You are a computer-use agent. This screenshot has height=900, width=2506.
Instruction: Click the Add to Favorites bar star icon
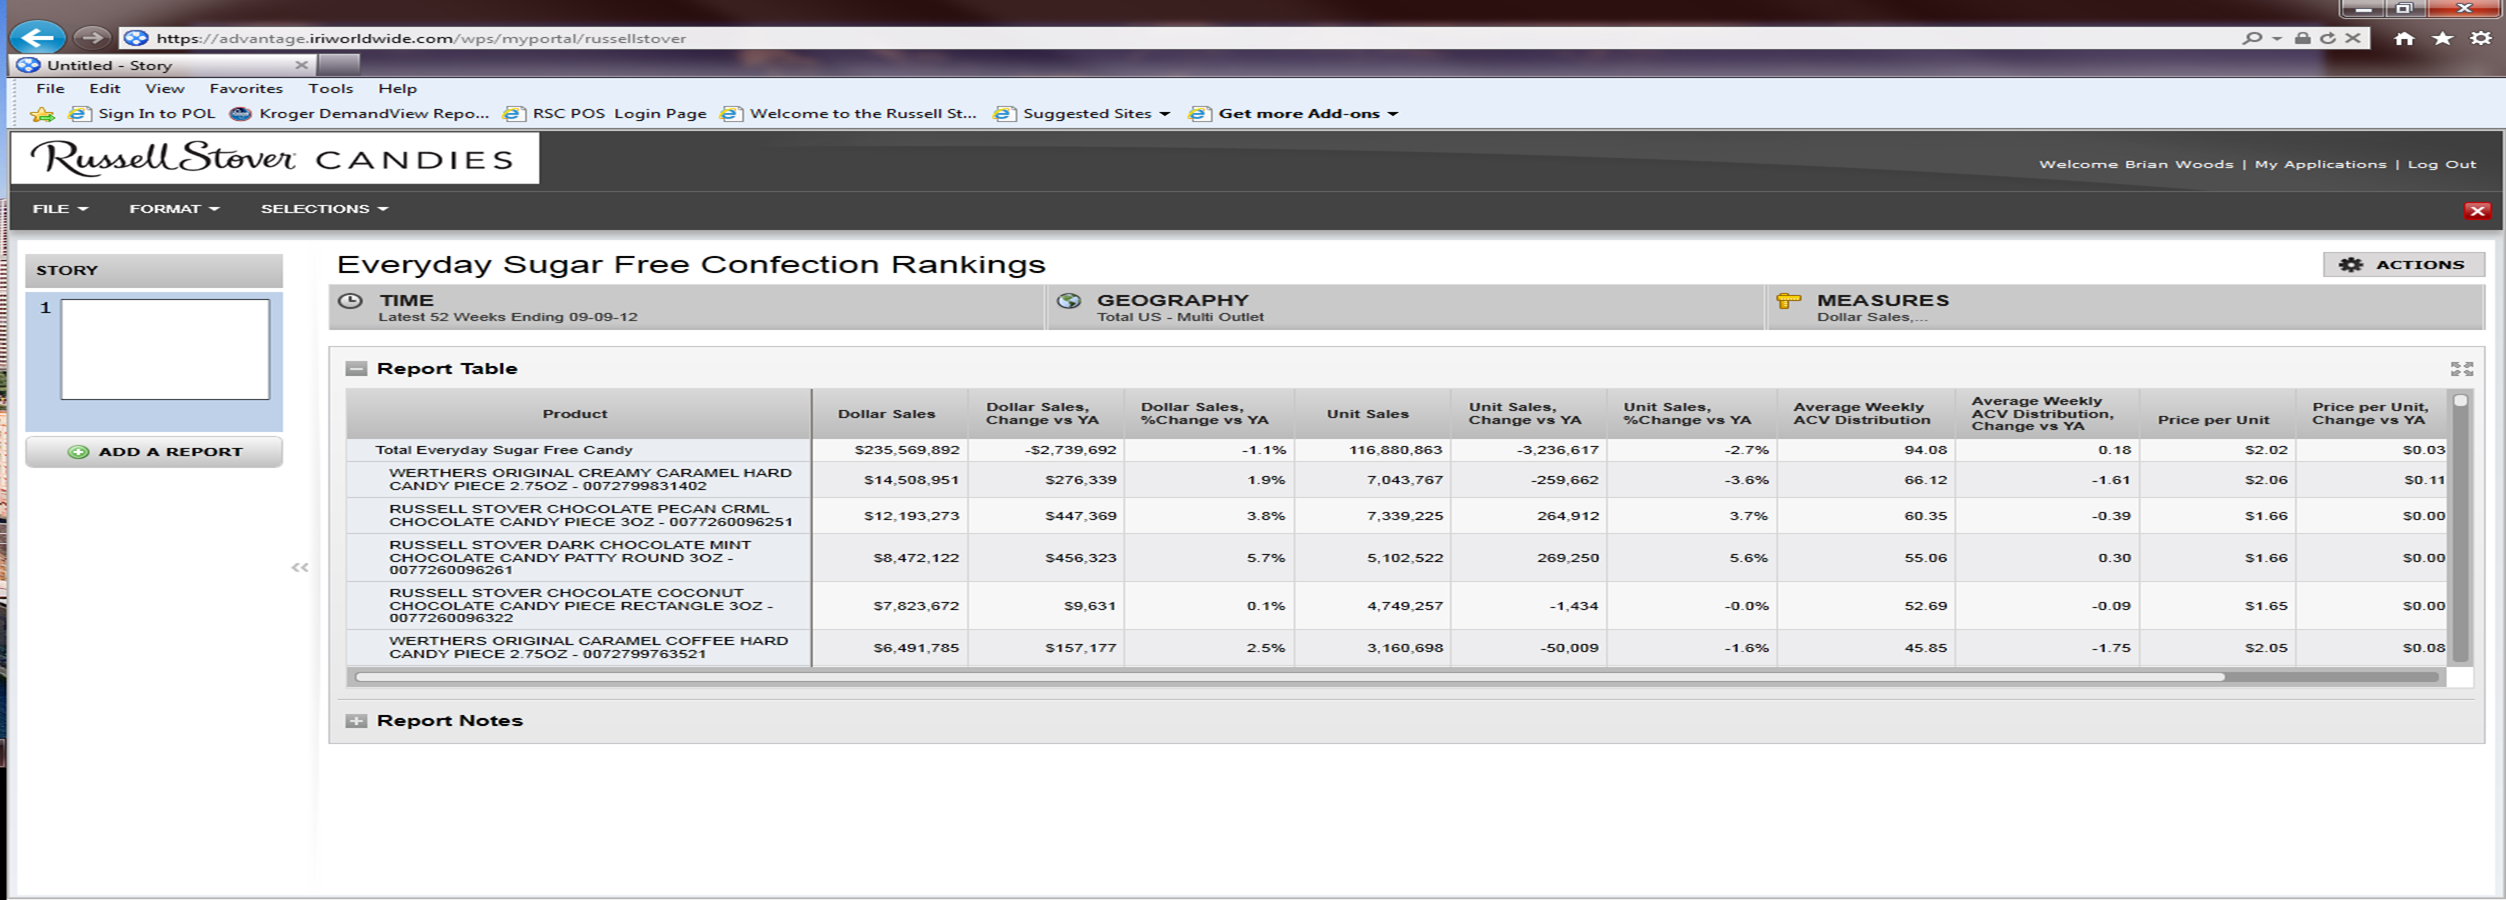point(42,114)
